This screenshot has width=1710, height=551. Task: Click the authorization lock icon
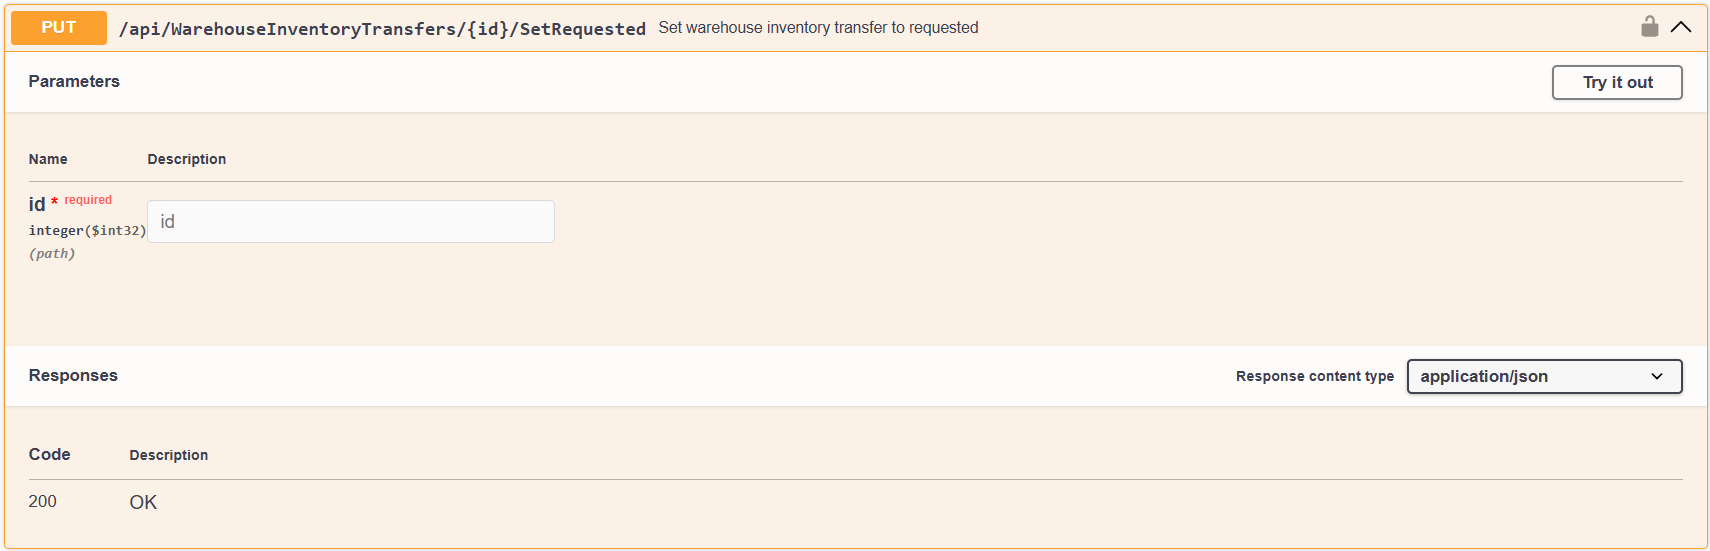(1649, 27)
